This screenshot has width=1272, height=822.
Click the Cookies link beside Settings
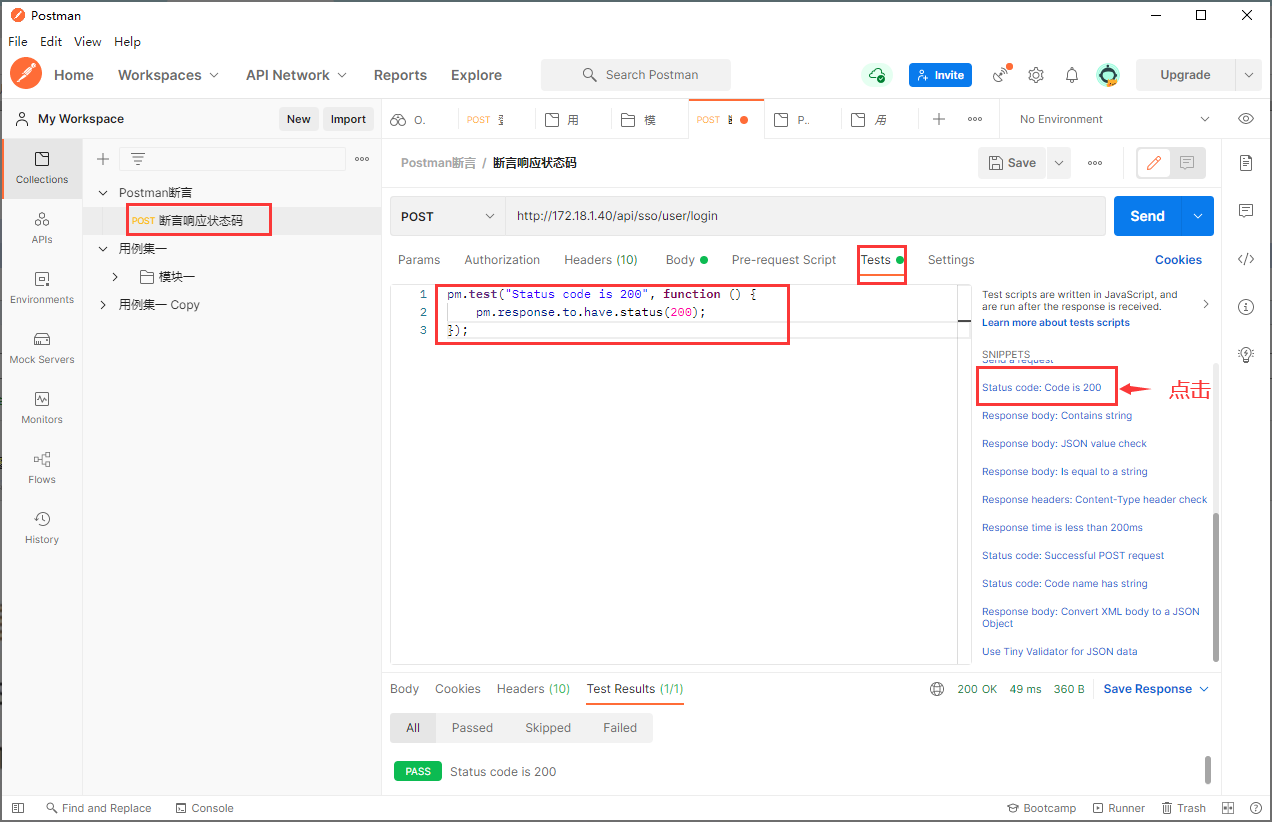click(1178, 260)
